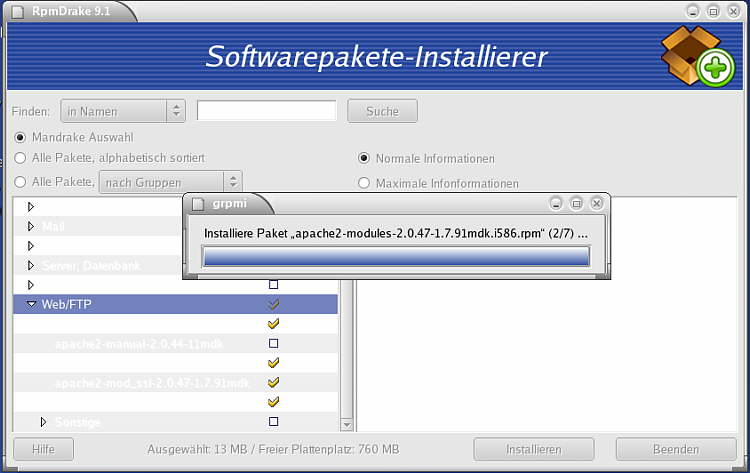
Task: Check the apache2-manual-2.0.44-11mdk package box
Action: [x=274, y=343]
